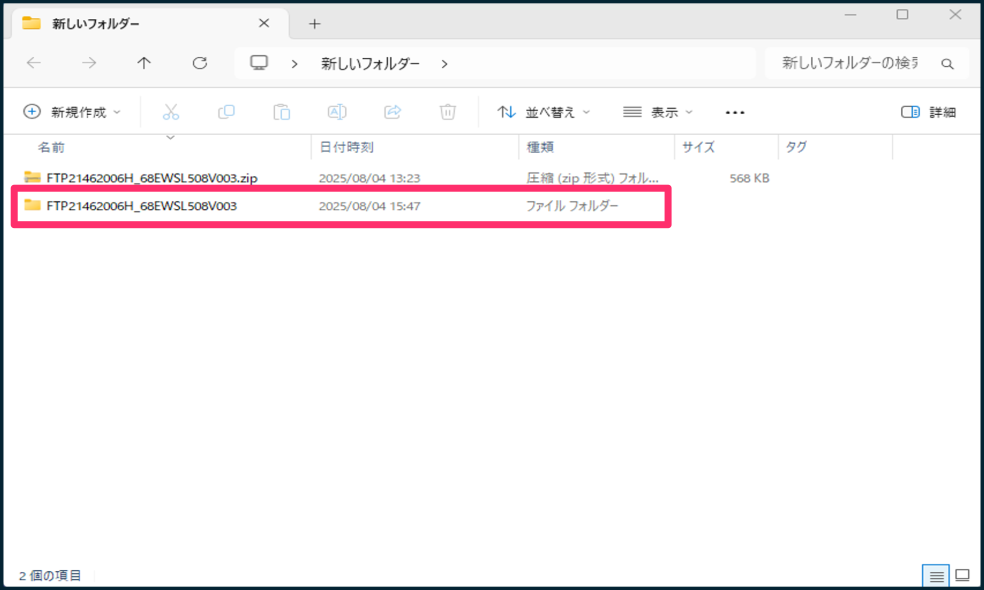
Task: Refresh the current folder view
Action: coord(199,63)
